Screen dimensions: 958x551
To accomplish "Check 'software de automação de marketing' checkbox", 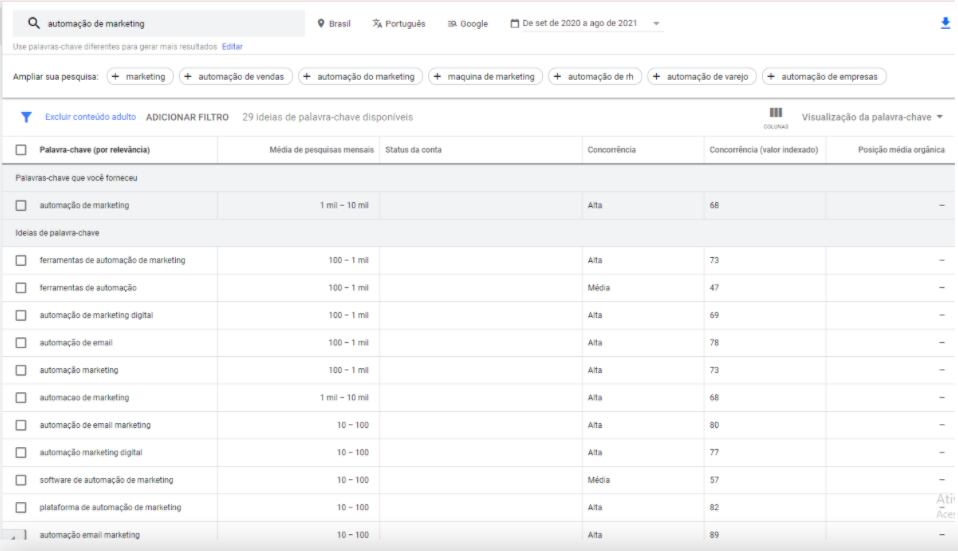I will [21, 480].
